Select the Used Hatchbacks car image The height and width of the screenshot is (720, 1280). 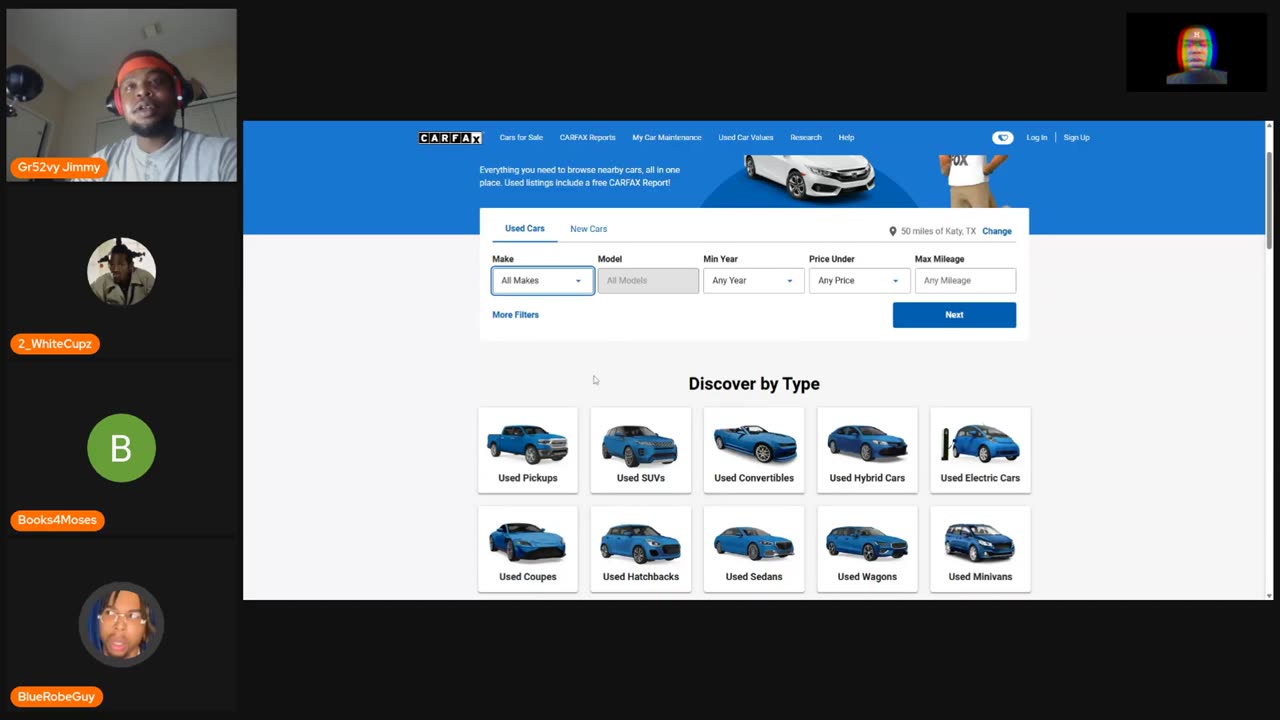[x=641, y=543]
